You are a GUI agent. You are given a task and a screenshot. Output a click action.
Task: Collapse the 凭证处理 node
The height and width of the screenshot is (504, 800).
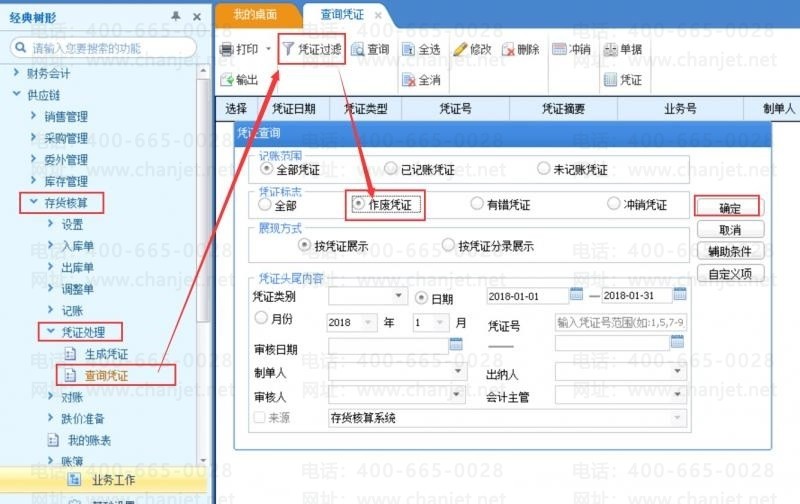(x=51, y=332)
